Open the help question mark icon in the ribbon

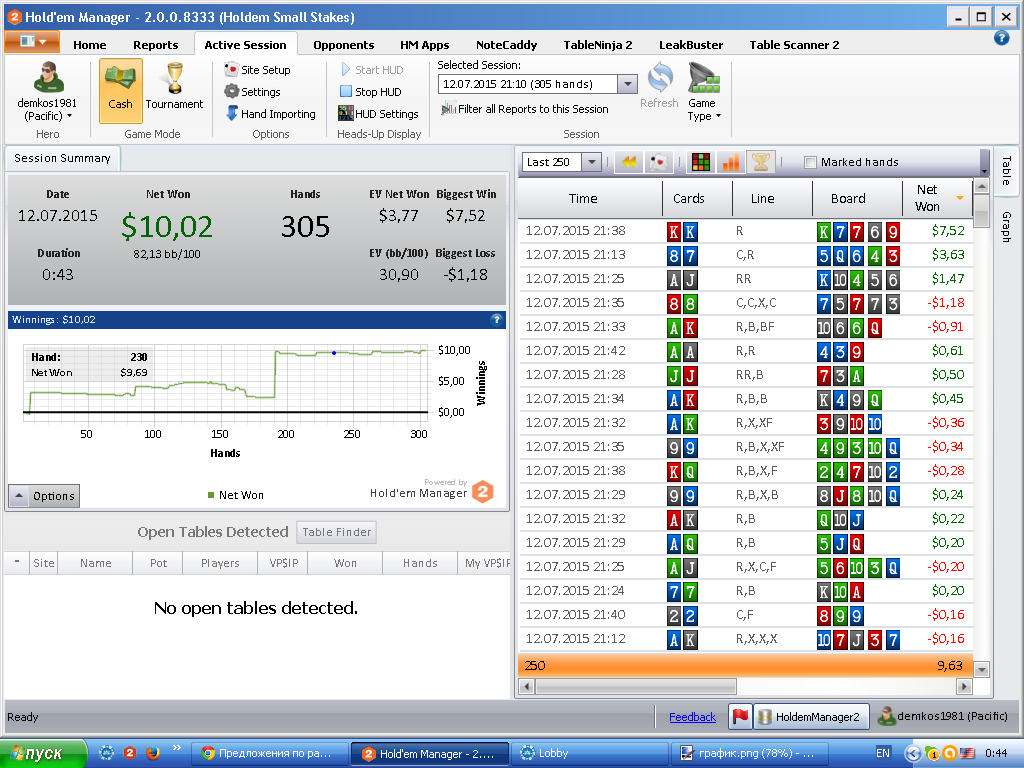(x=1002, y=38)
